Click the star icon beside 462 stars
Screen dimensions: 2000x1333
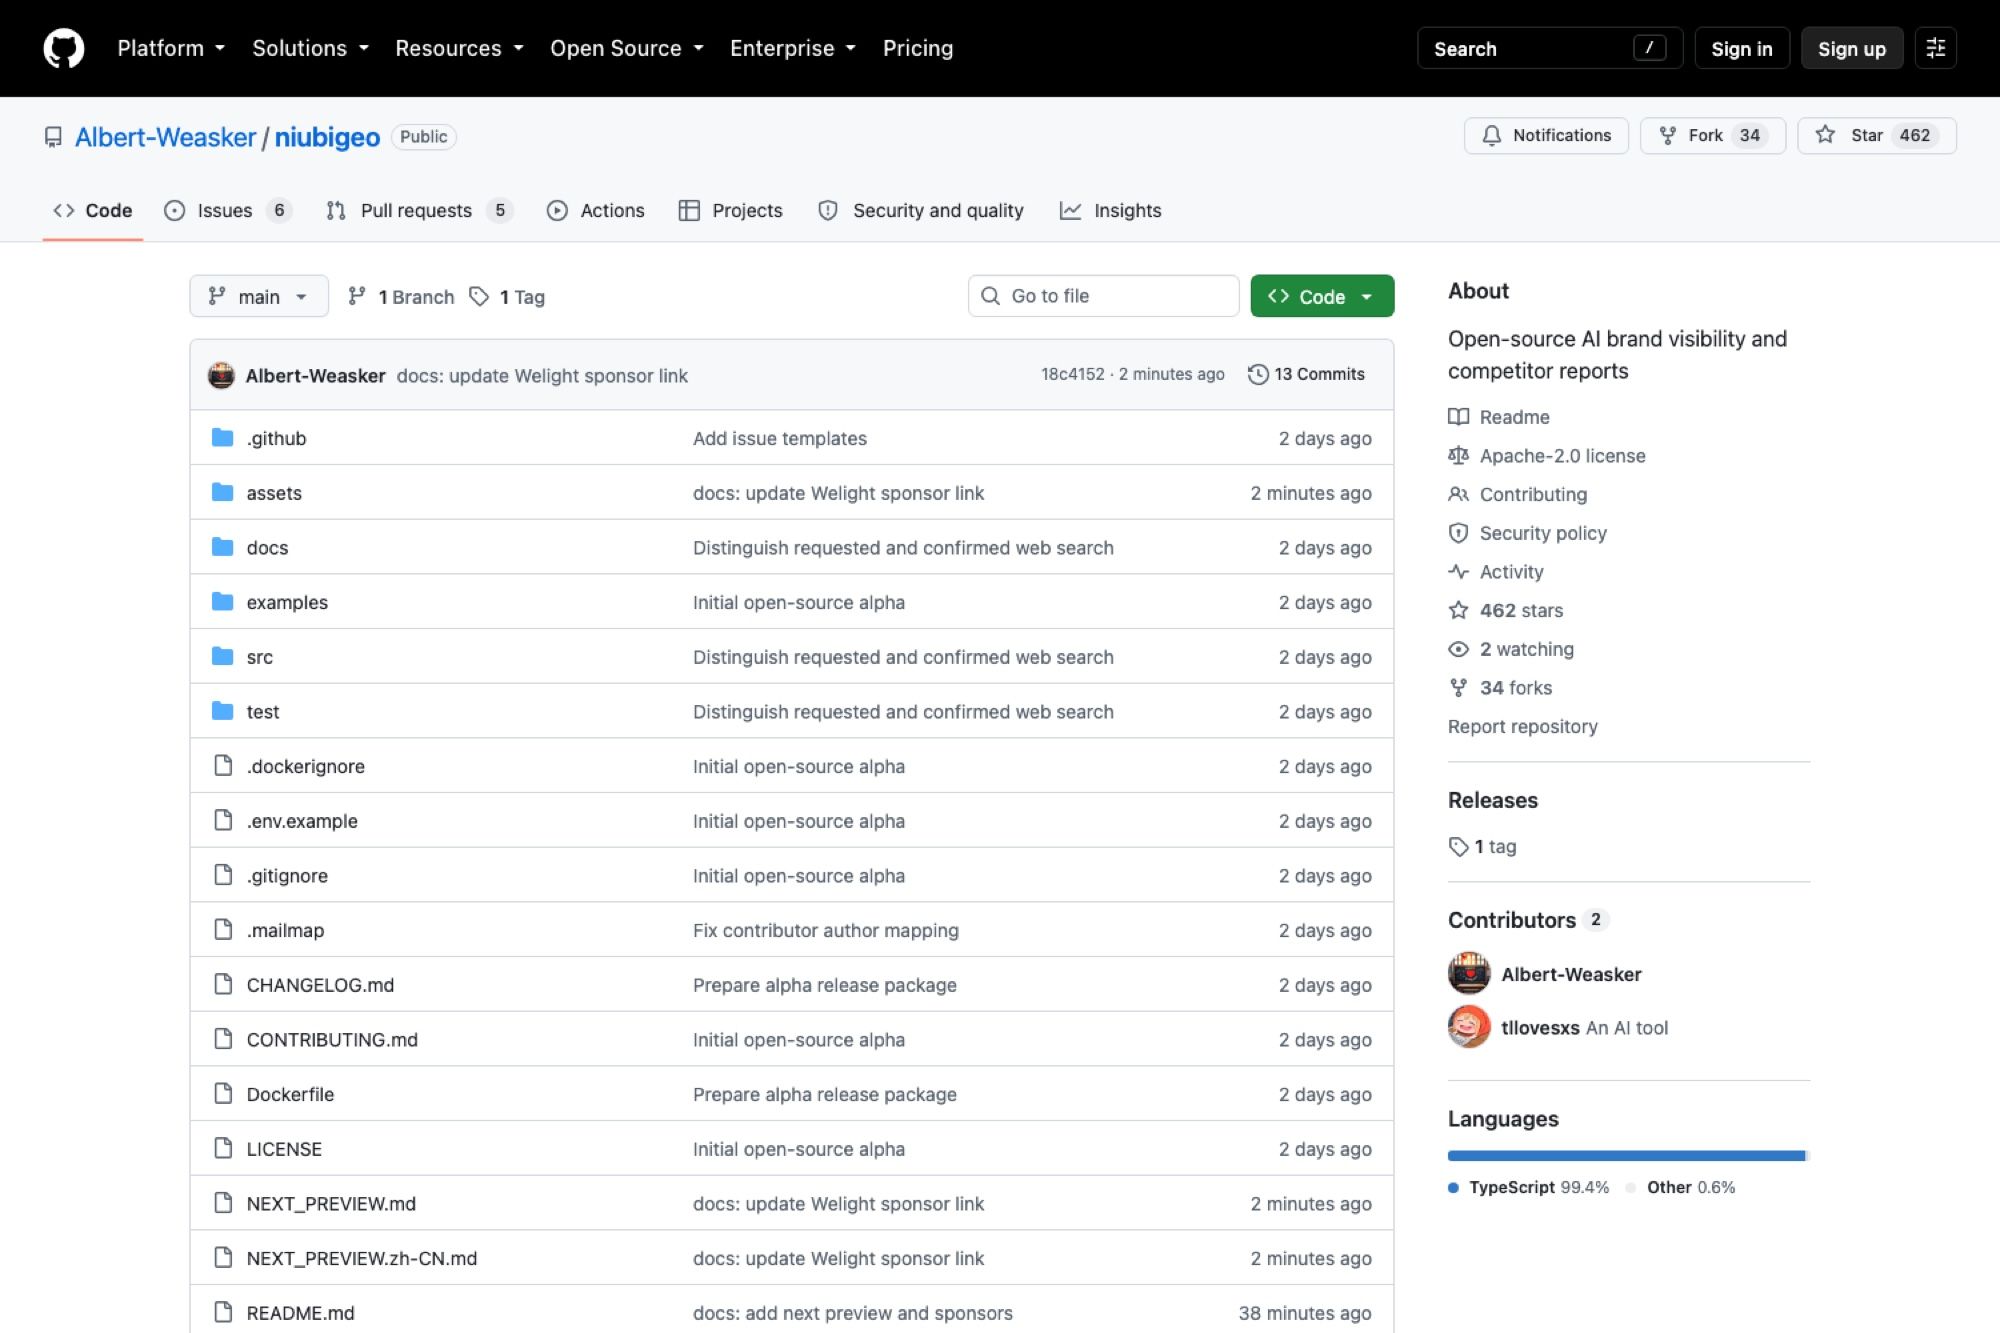coord(1459,610)
